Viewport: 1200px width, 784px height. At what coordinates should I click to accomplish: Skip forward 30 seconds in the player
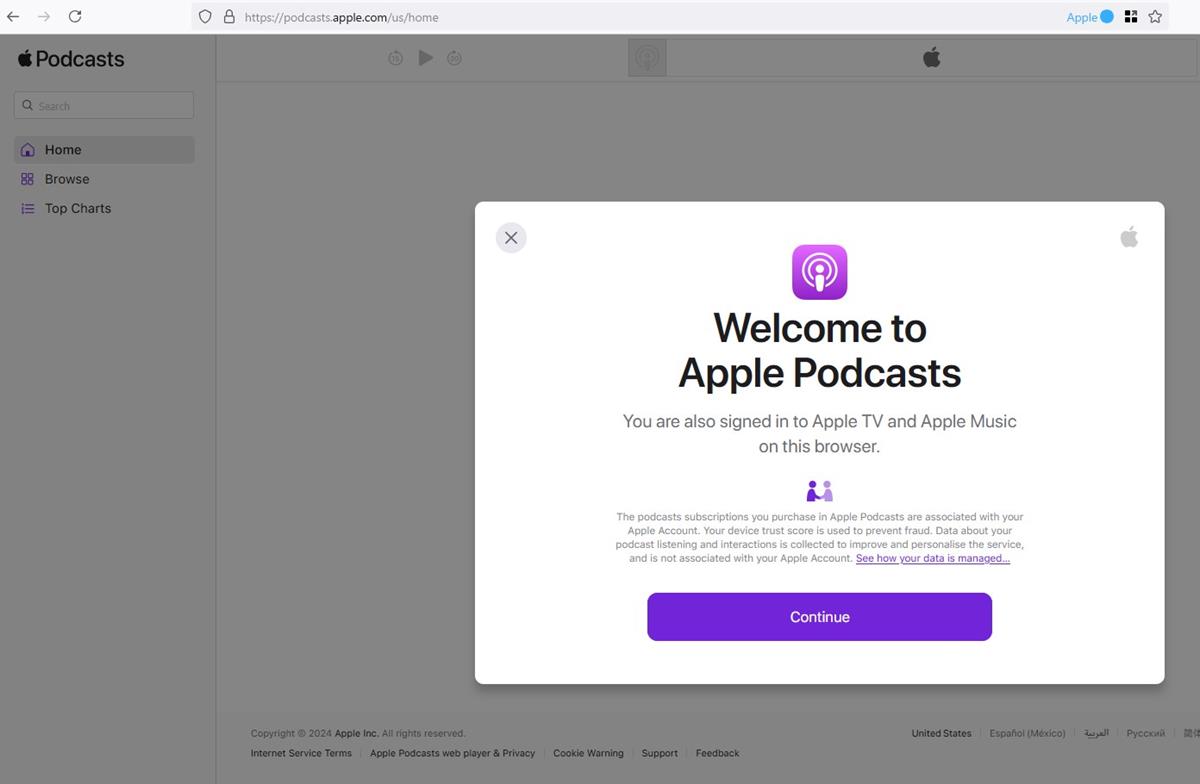click(454, 58)
